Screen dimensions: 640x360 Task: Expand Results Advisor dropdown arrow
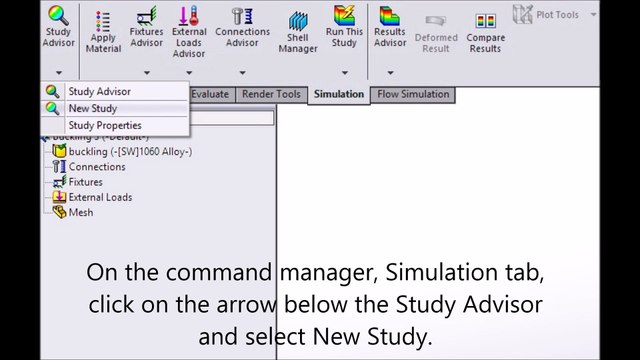click(x=391, y=73)
